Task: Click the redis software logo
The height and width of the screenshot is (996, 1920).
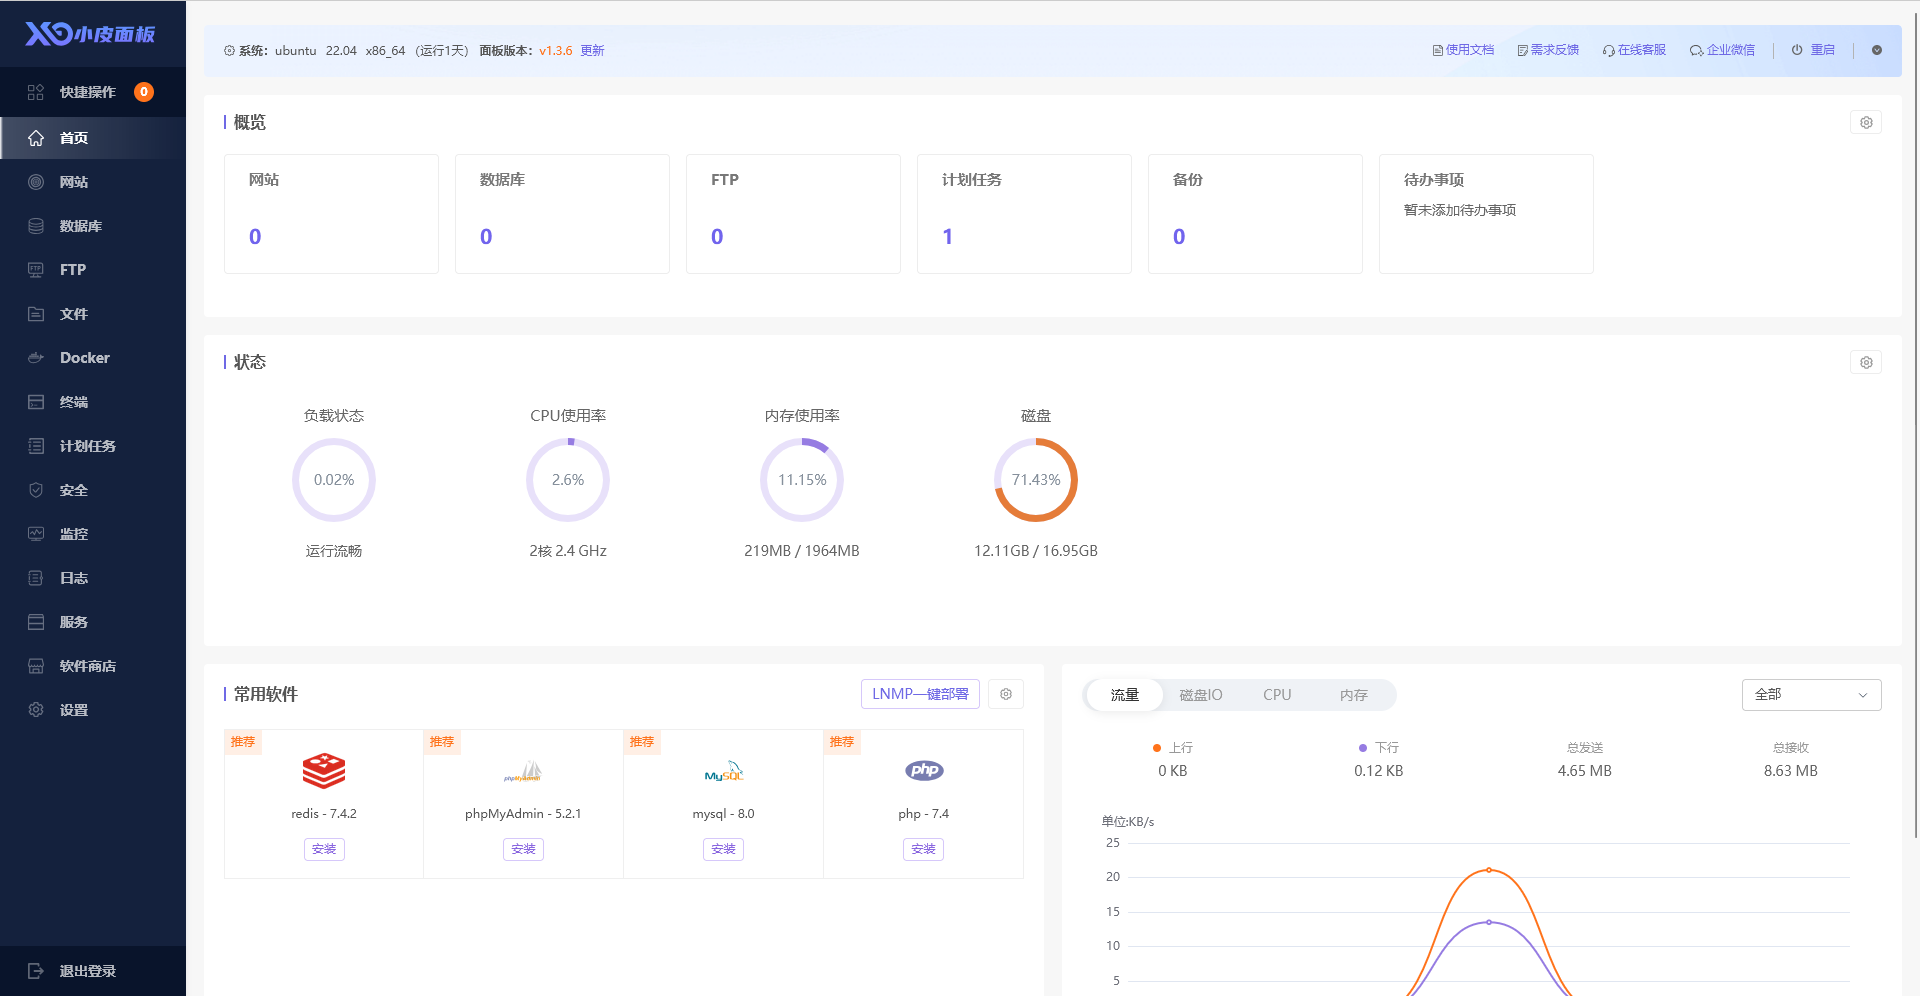Action: tap(324, 771)
